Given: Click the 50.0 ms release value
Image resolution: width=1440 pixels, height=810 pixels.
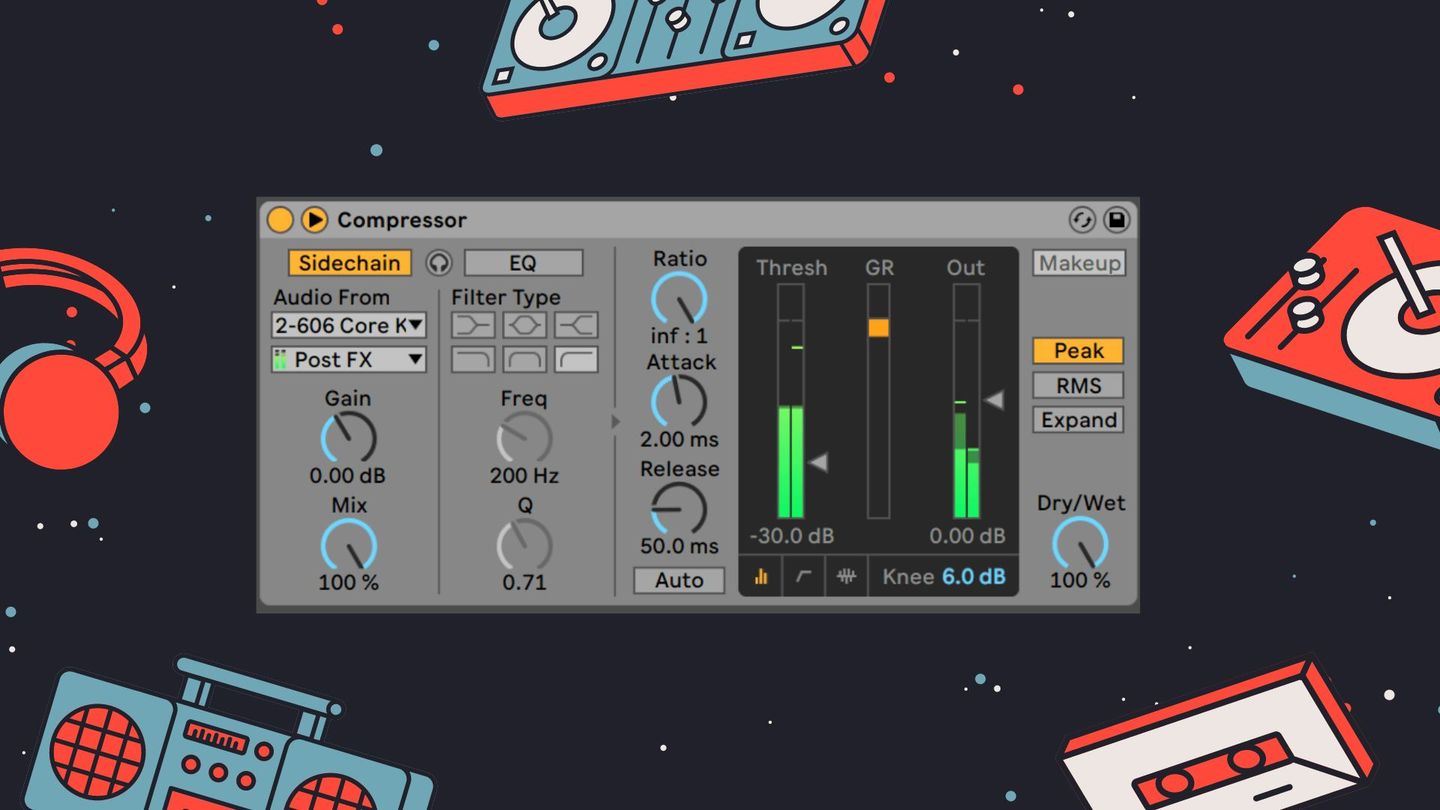Looking at the screenshot, I should pyautogui.click(x=679, y=546).
